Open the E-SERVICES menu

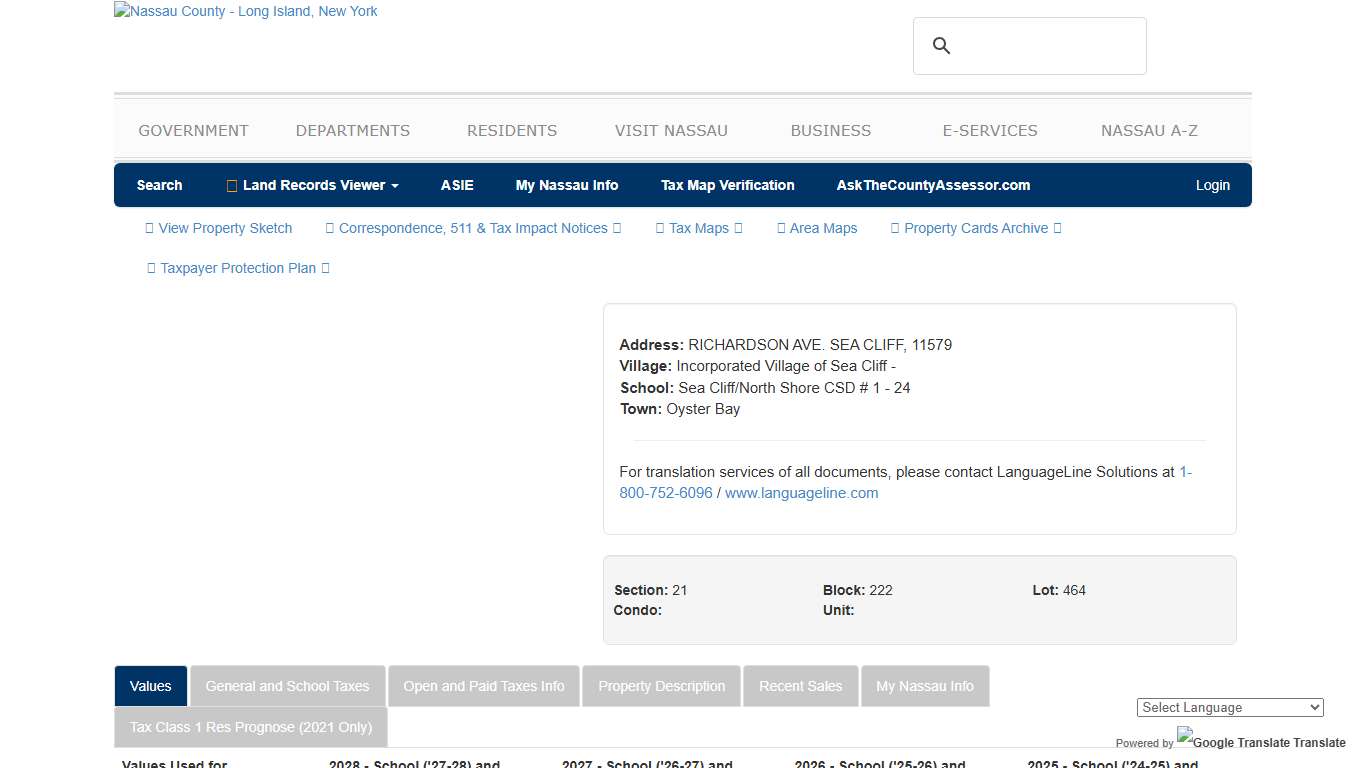coord(990,130)
